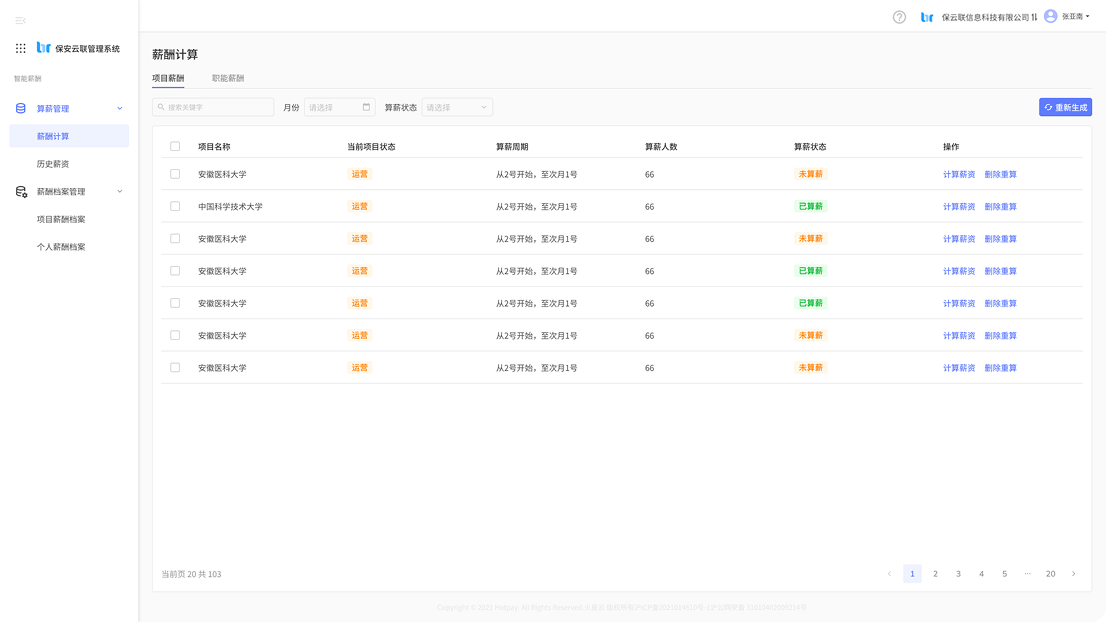Go to page 3 in pagination
This screenshot has height=622, width=1106.
958,574
